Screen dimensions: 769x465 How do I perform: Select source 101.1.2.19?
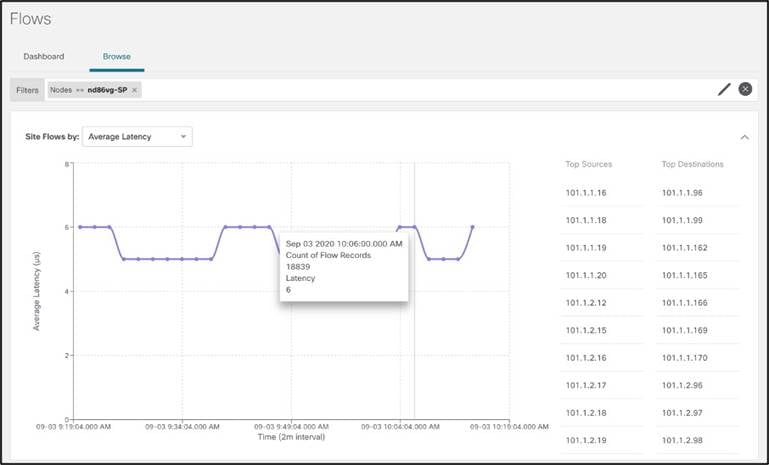pos(586,440)
